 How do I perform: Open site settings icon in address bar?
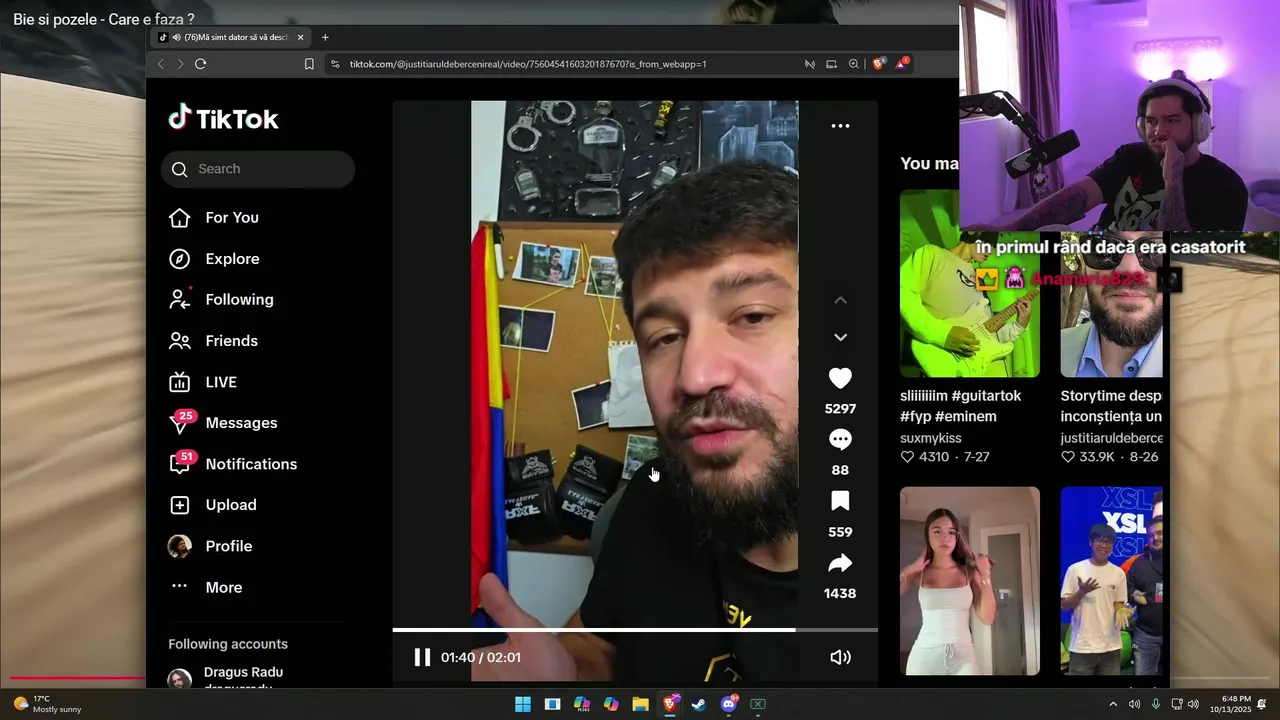334,64
